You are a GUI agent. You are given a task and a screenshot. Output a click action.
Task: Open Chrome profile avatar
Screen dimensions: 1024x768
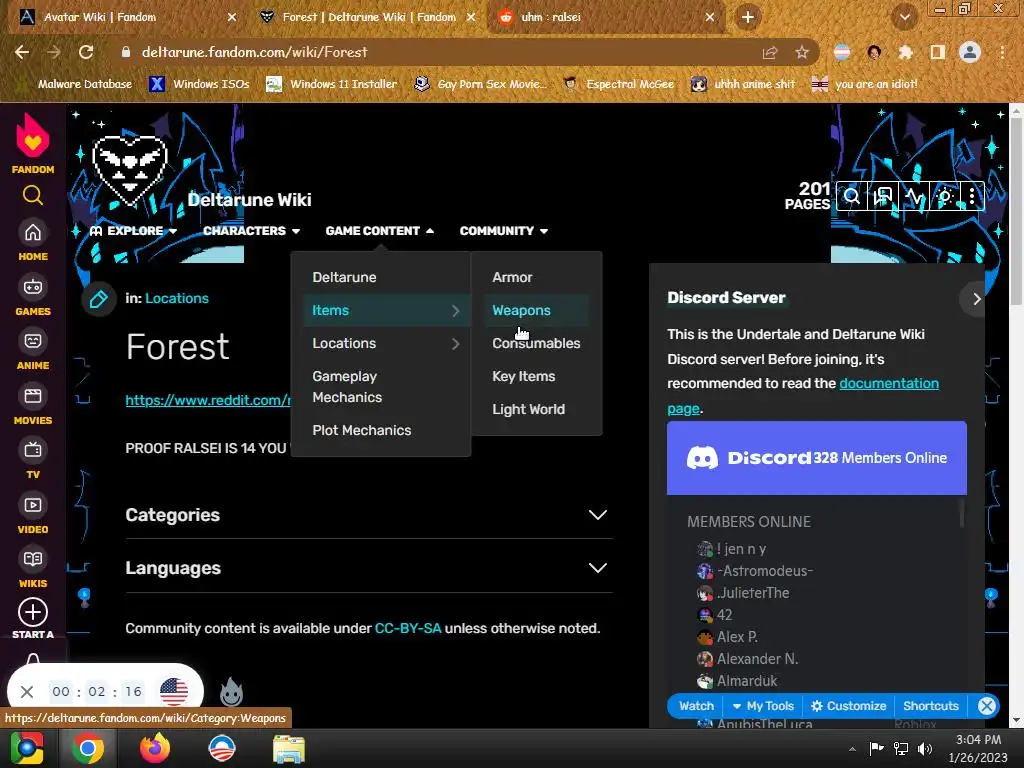(x=970, y=52)
